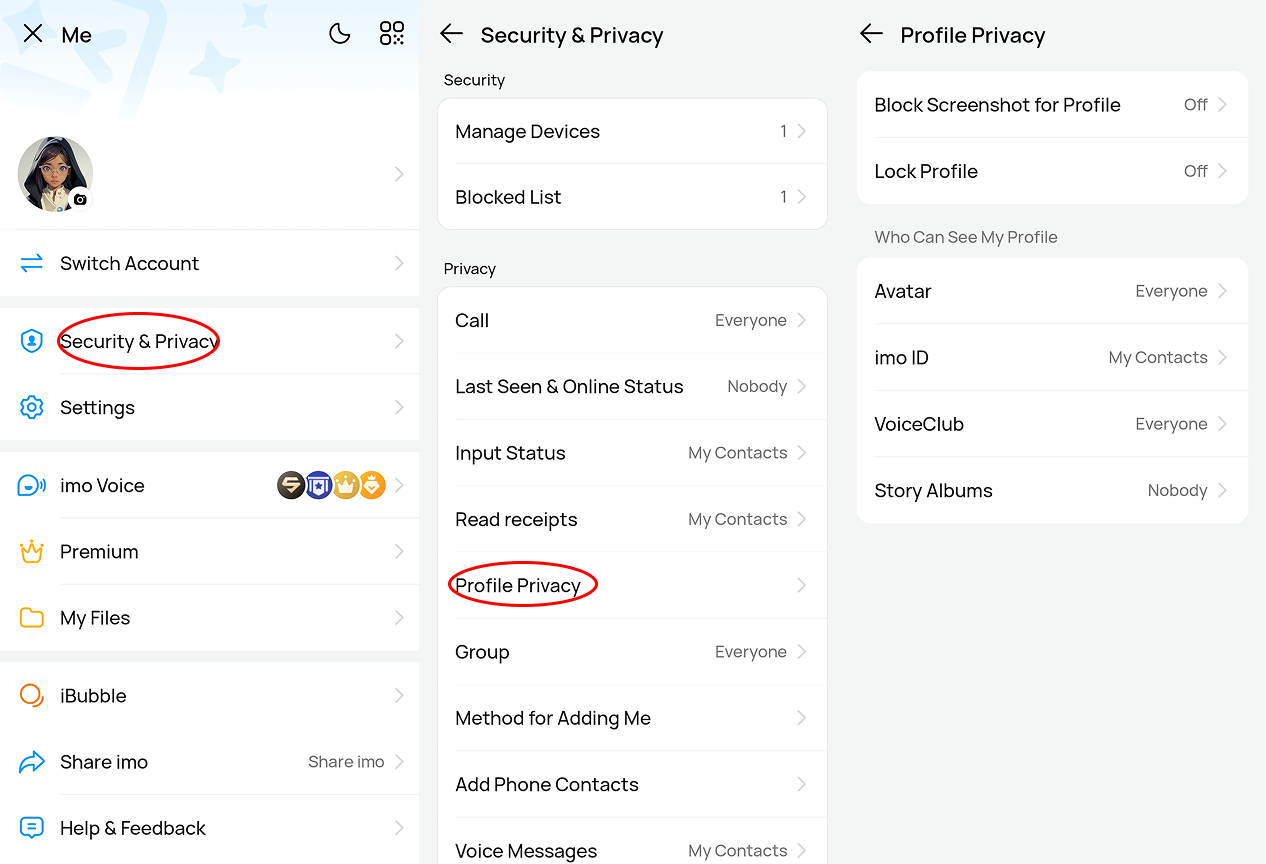Image resolution: width=1266 pixels, height=864 pixels.
Task: Change Story Albums visibility from Nobody
Action: click(x=1052, y=490)
